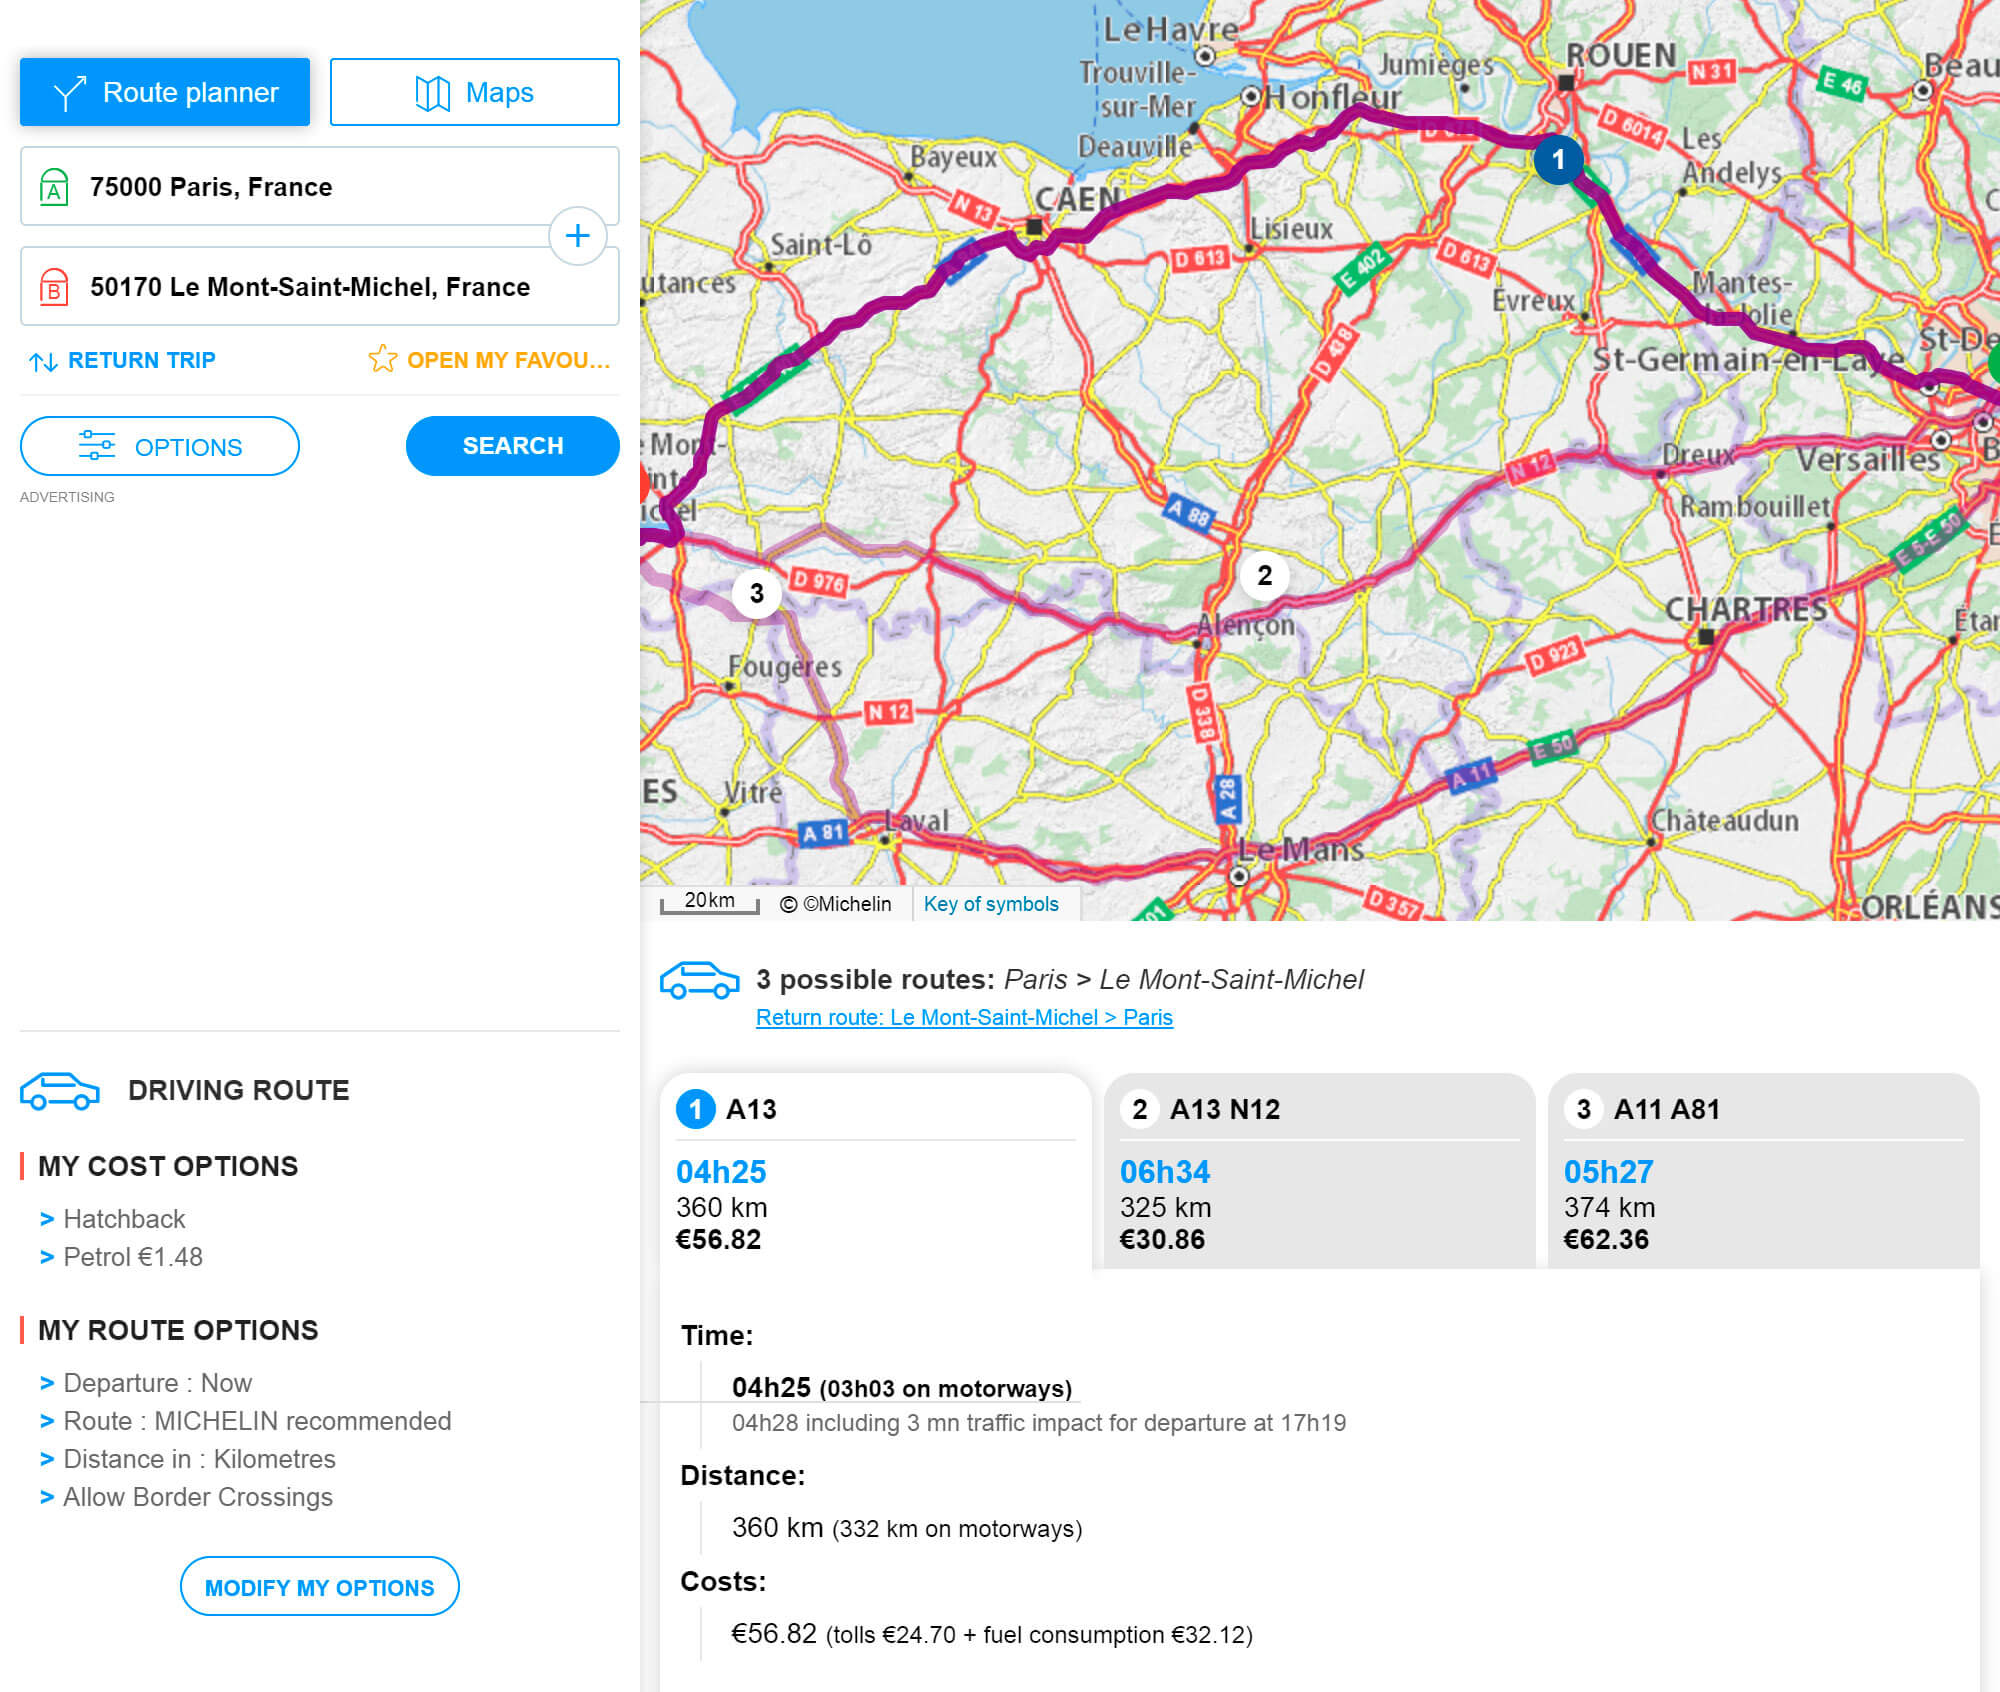Screen dimensions: 2000x1692
Task: Click the E 46 road shield near Rouen
Action: pyautogui.click(x=1841, y=83)
